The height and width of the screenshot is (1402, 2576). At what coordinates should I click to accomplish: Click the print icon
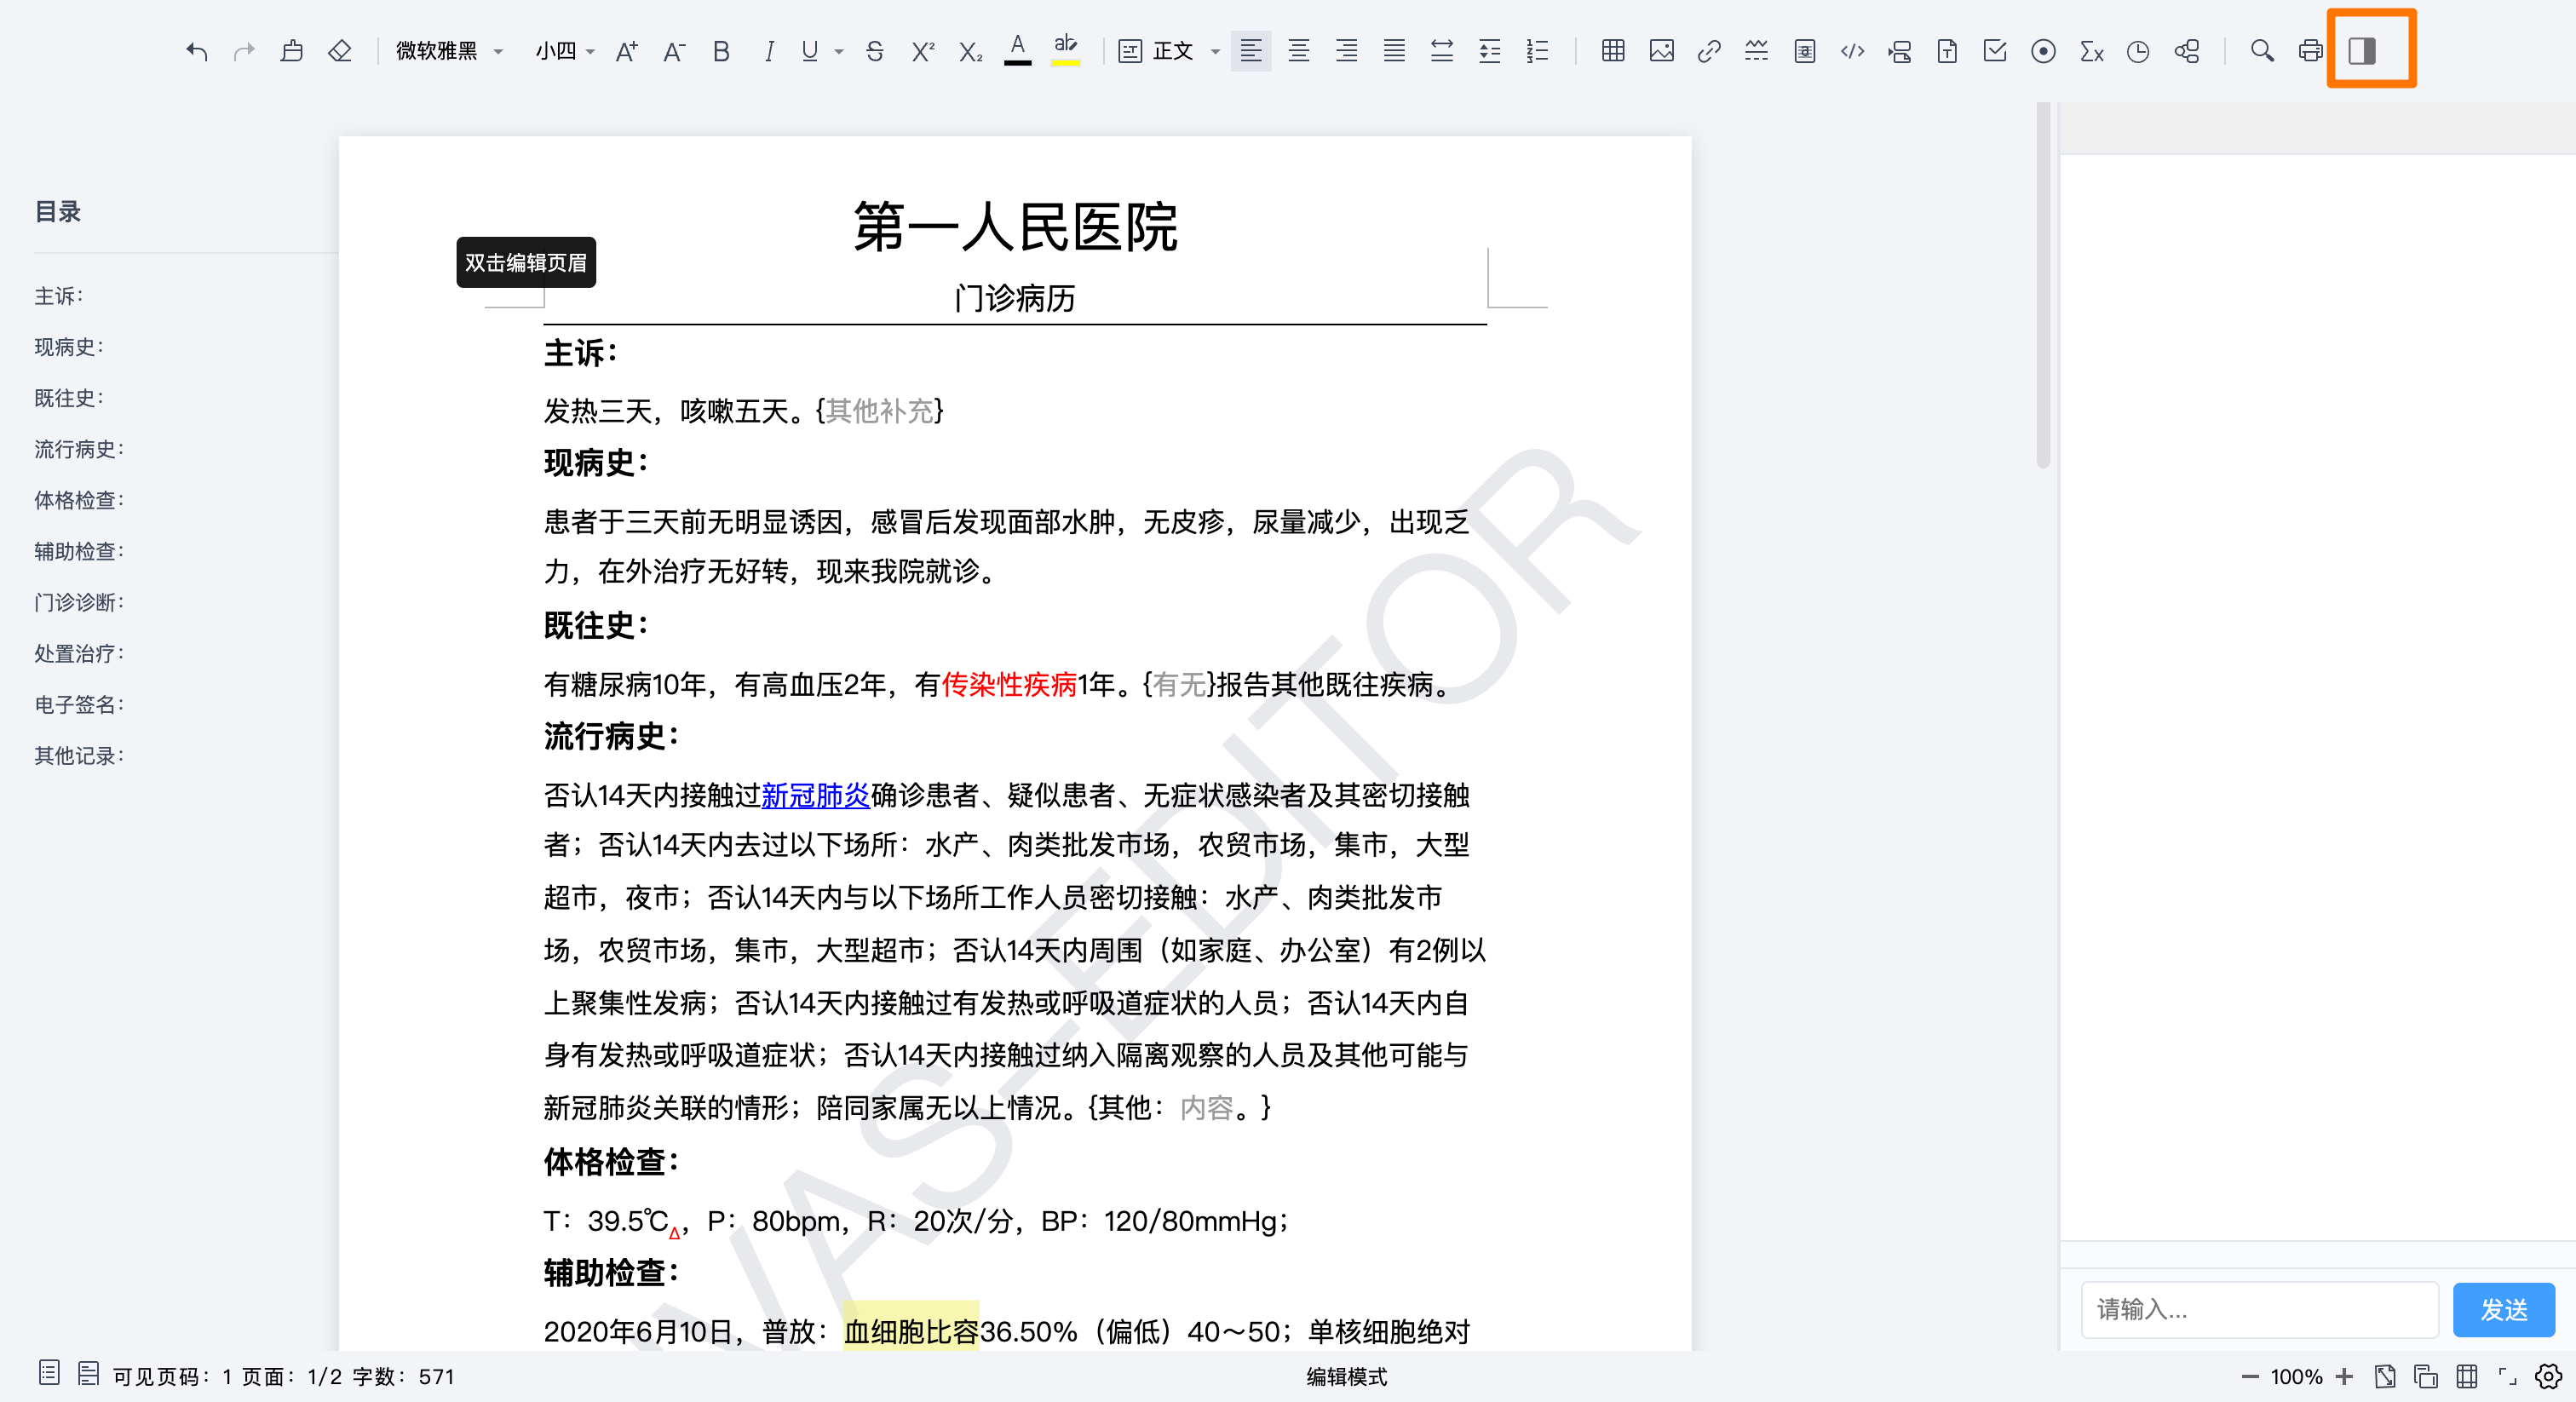[2310, 51]
